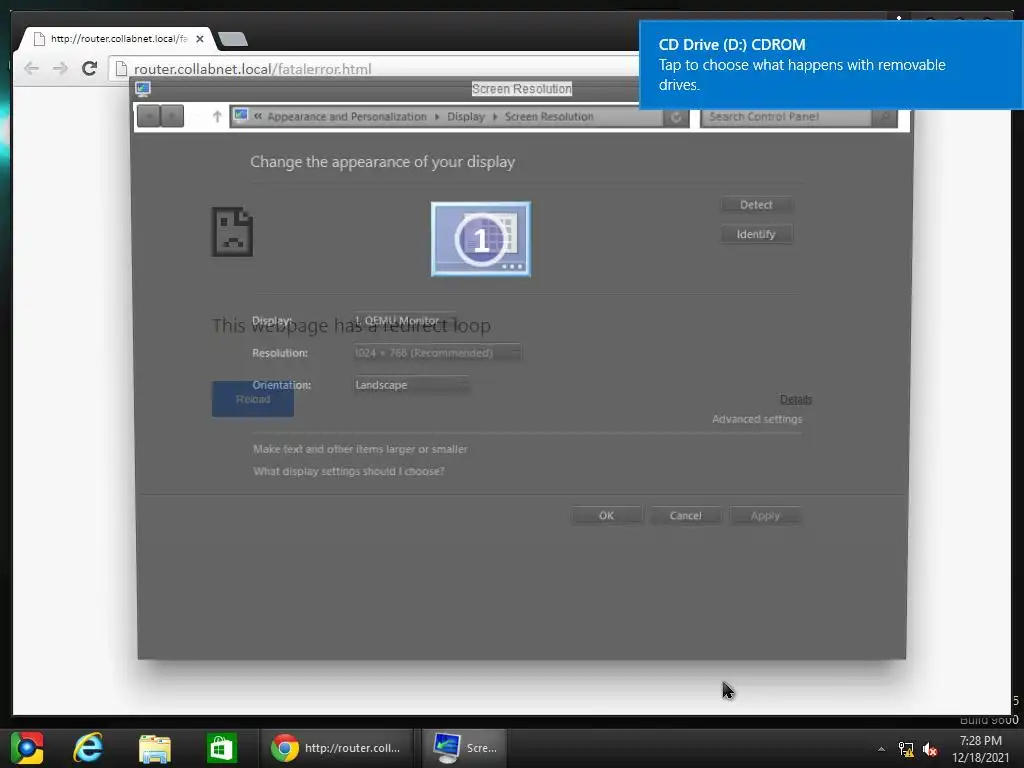This screenshot has height=768, width=1024.
Task: Click the Screen Resolution window icon
Action: (143, 89)
